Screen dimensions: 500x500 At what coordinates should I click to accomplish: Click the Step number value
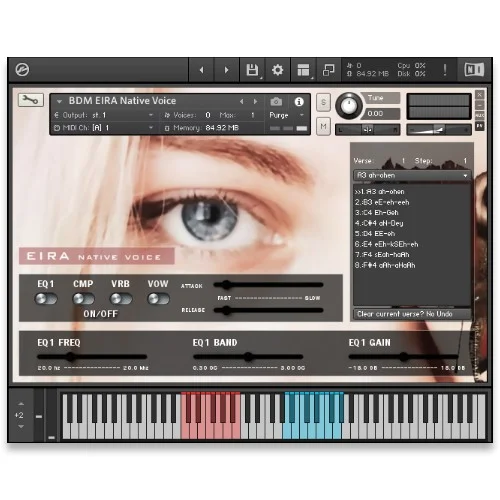click(x=465, y=161)
